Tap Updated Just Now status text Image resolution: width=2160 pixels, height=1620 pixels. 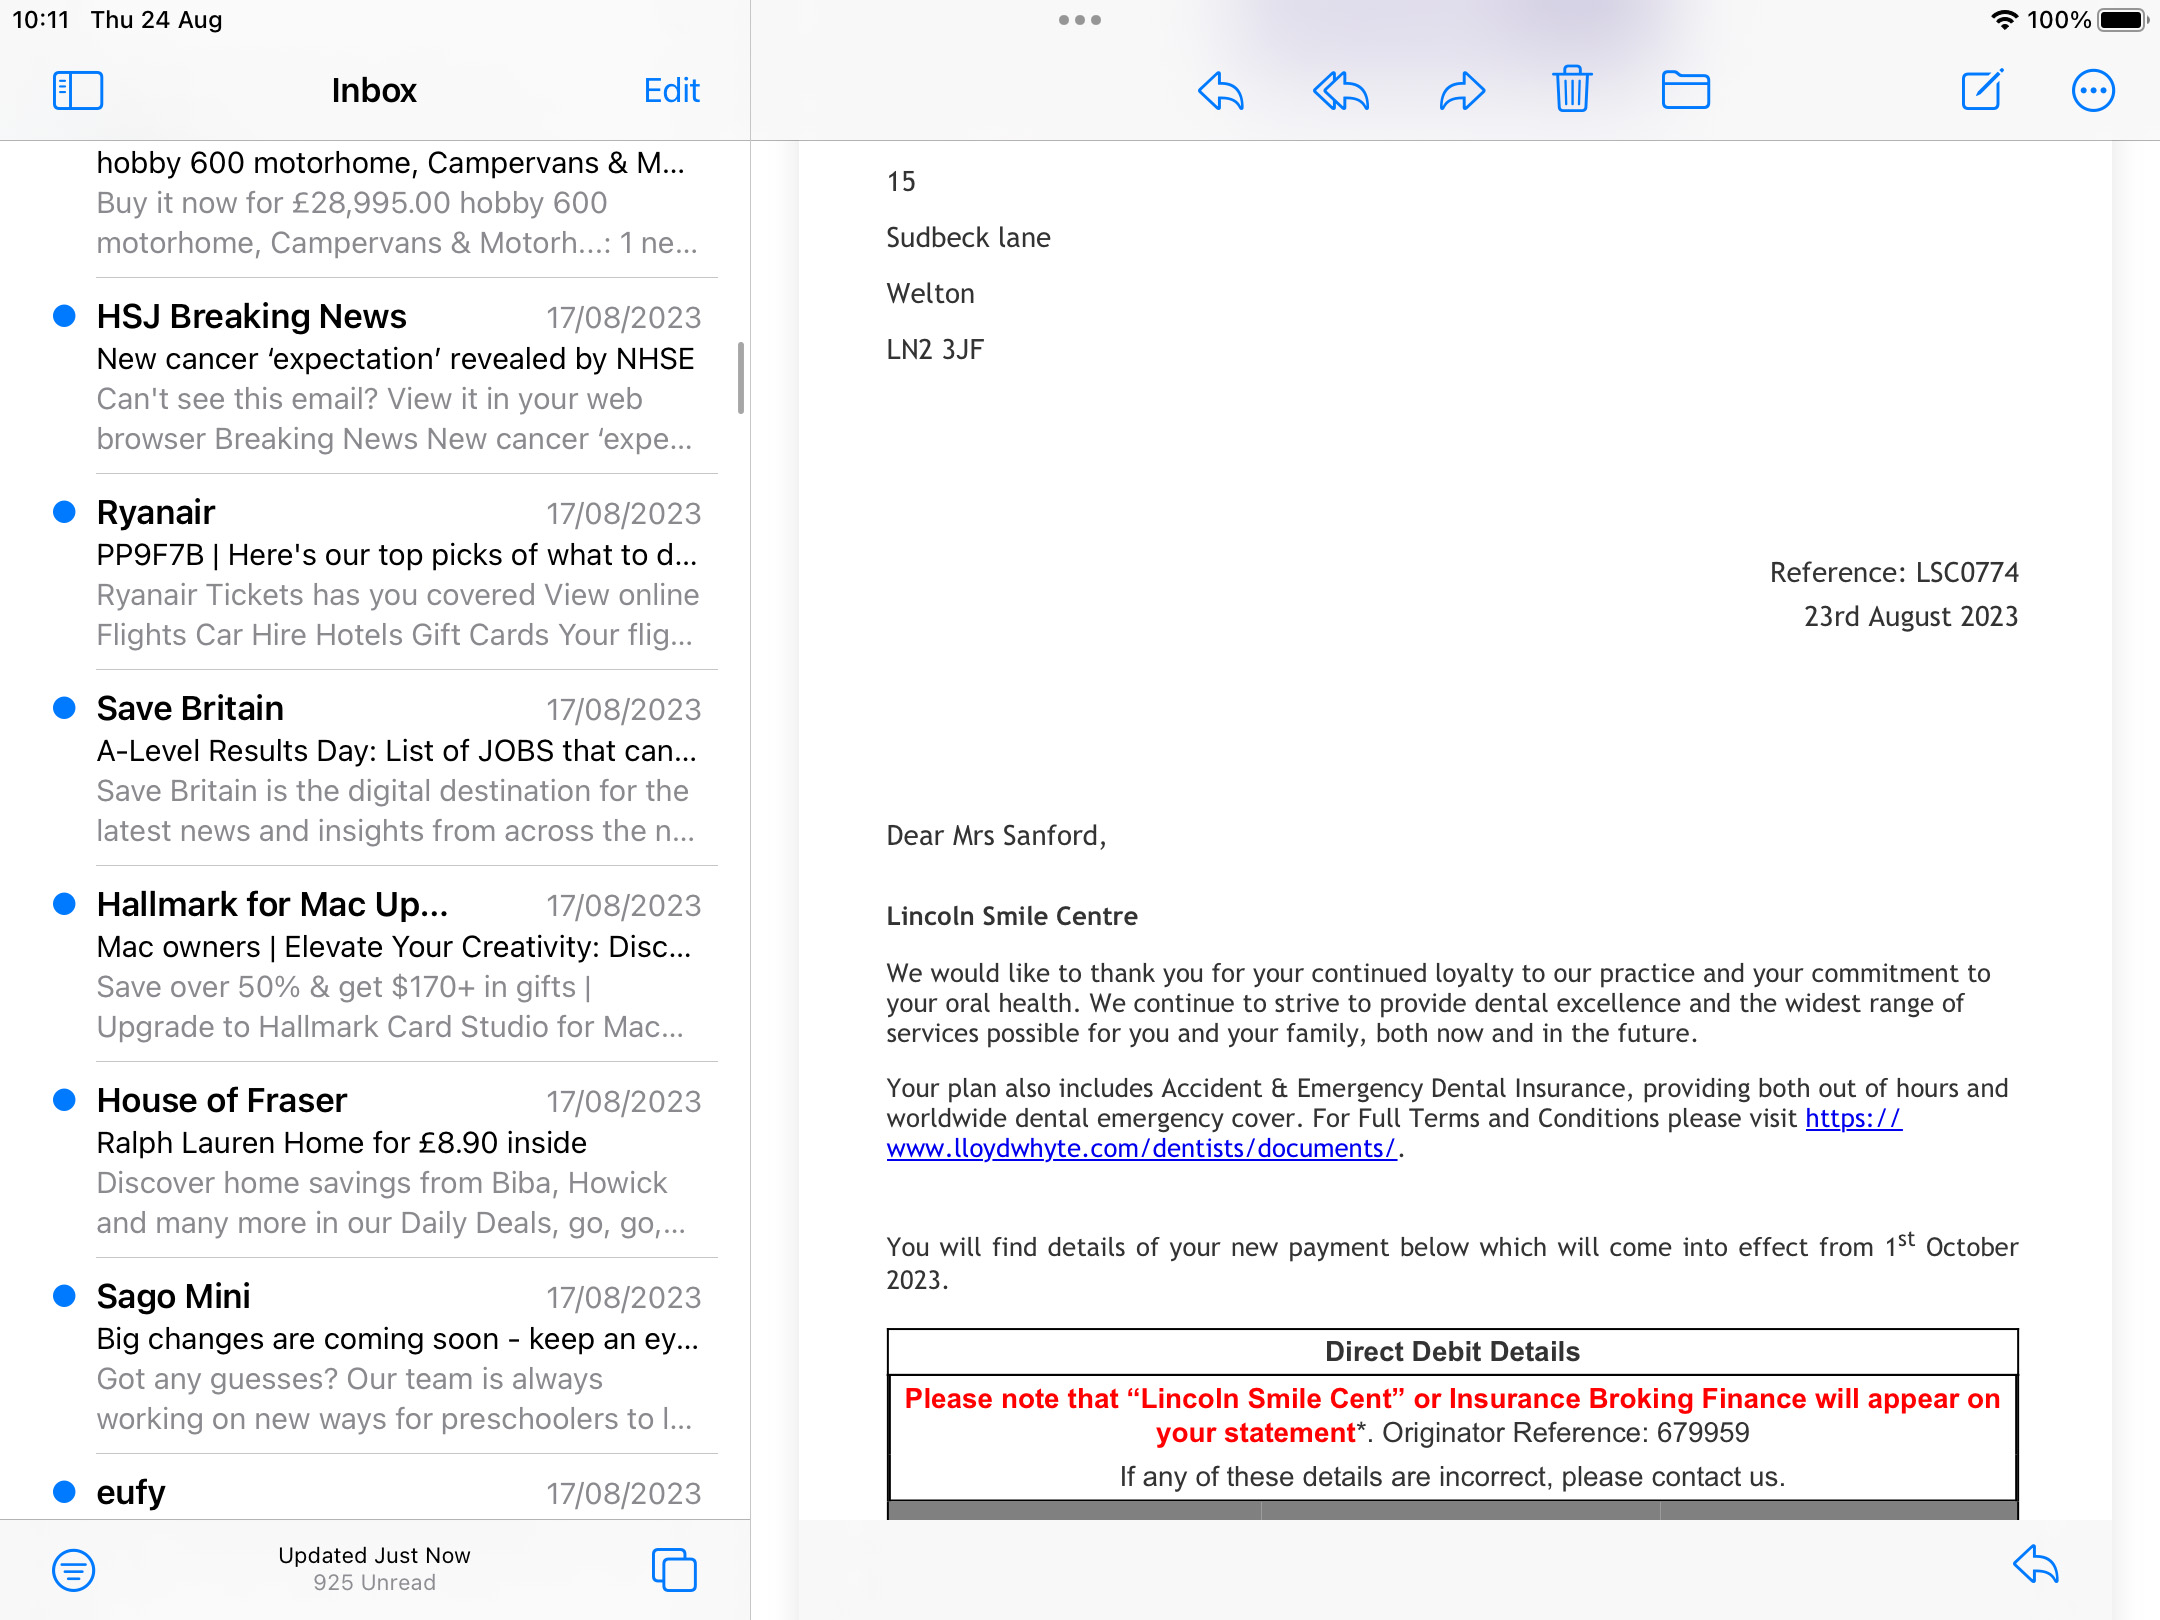coord(374,1555)
